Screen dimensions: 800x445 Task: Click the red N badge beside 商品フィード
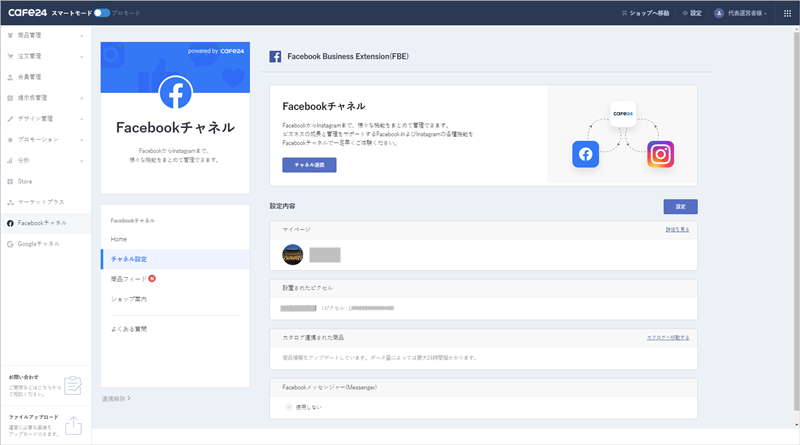pos(152,279)
